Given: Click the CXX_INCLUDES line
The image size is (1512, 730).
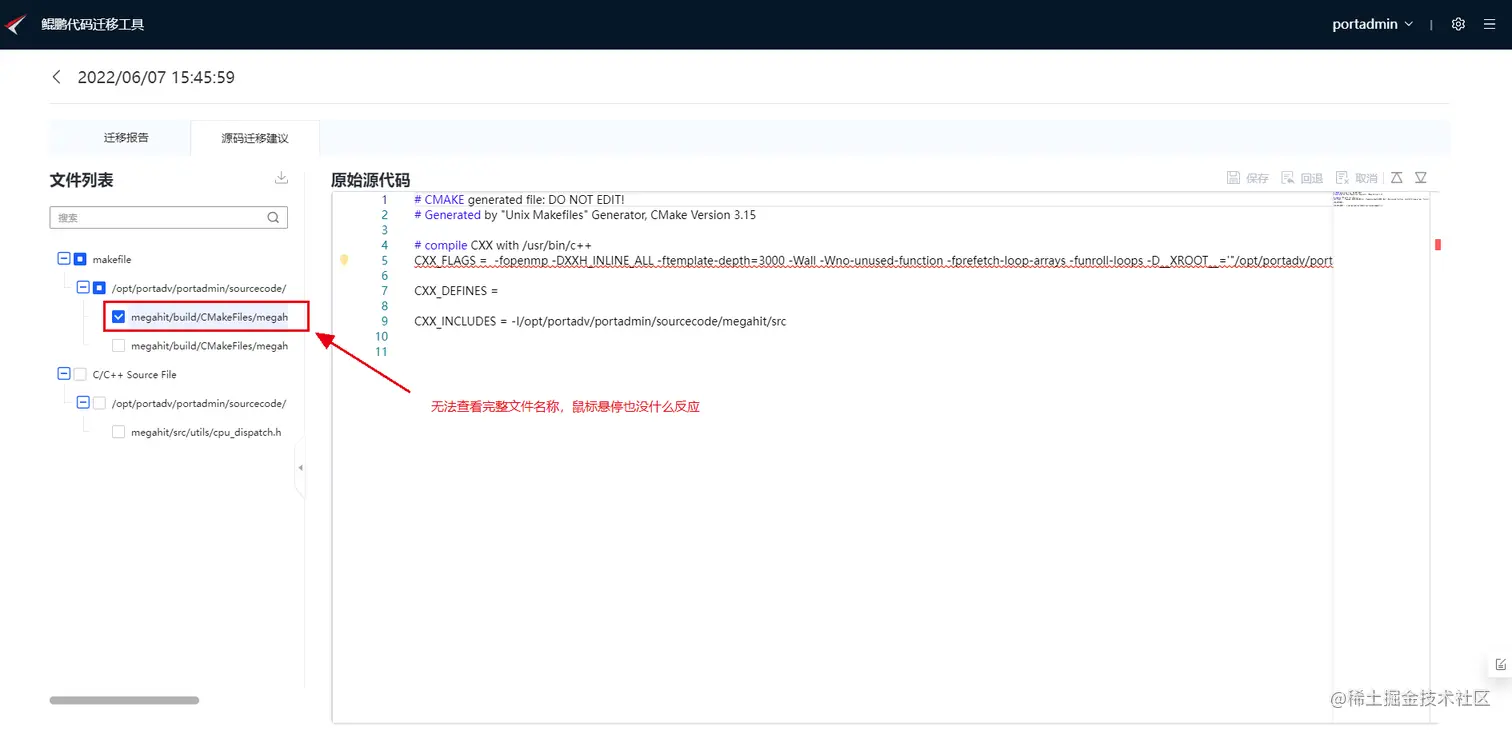Looking at the screenshot, I should pyautogui.click(x=600, y=321).
